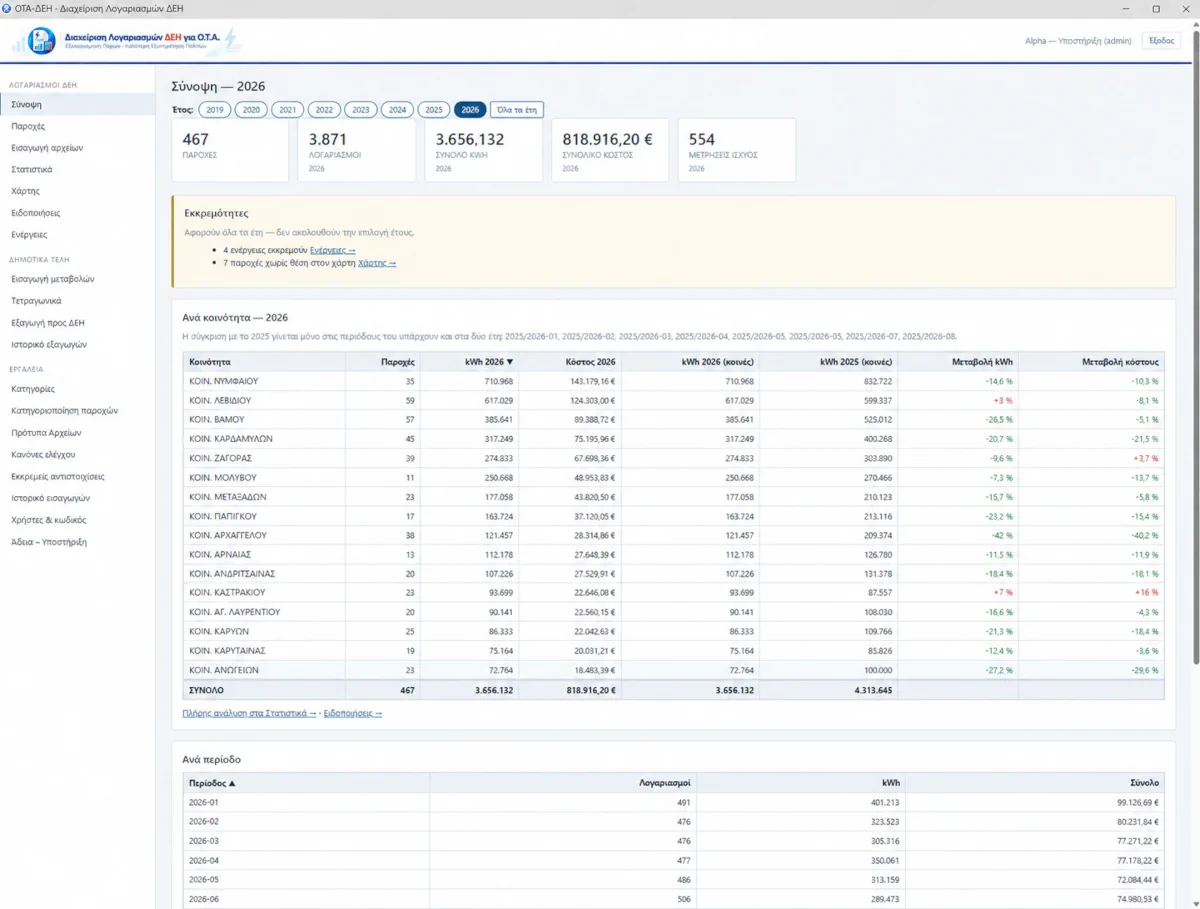
Task: Click the 2026-01 period row
Action: coord(673,802)
